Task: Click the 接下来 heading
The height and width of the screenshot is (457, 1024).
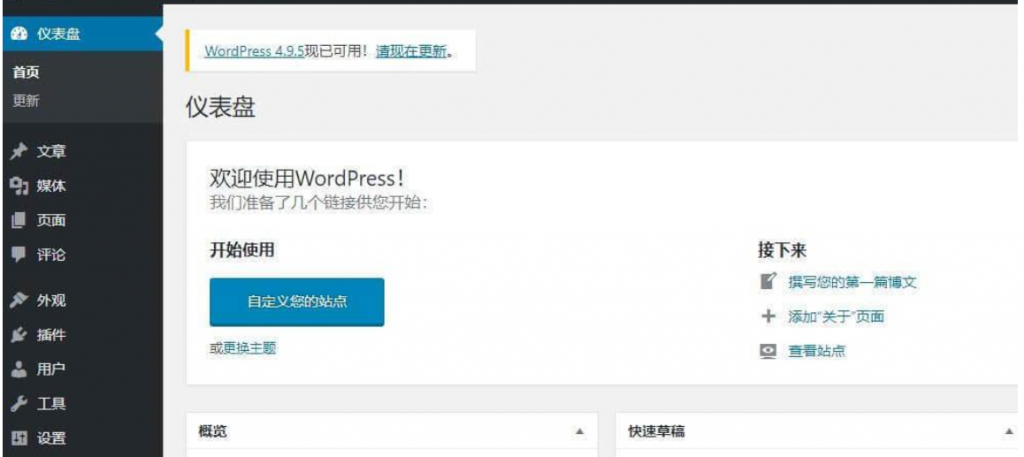Action: pyautogui.click(x=782, y=249)
